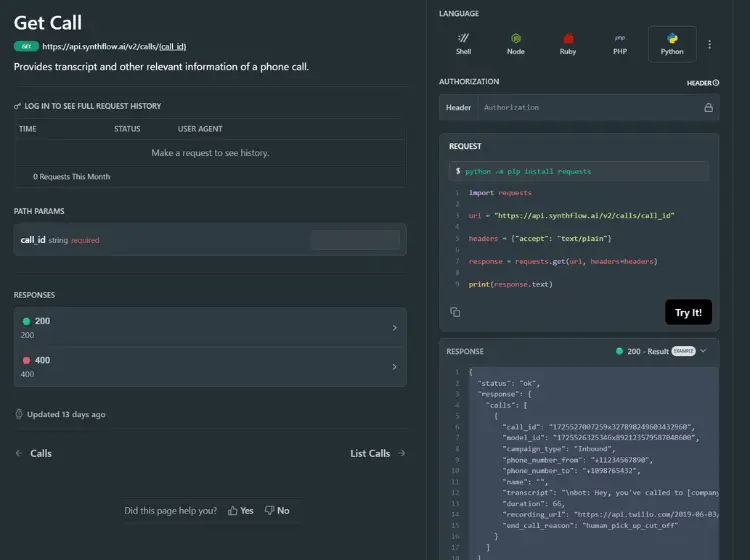Select the Node language icon
The image size is (750, 560).
coord(515,38)
